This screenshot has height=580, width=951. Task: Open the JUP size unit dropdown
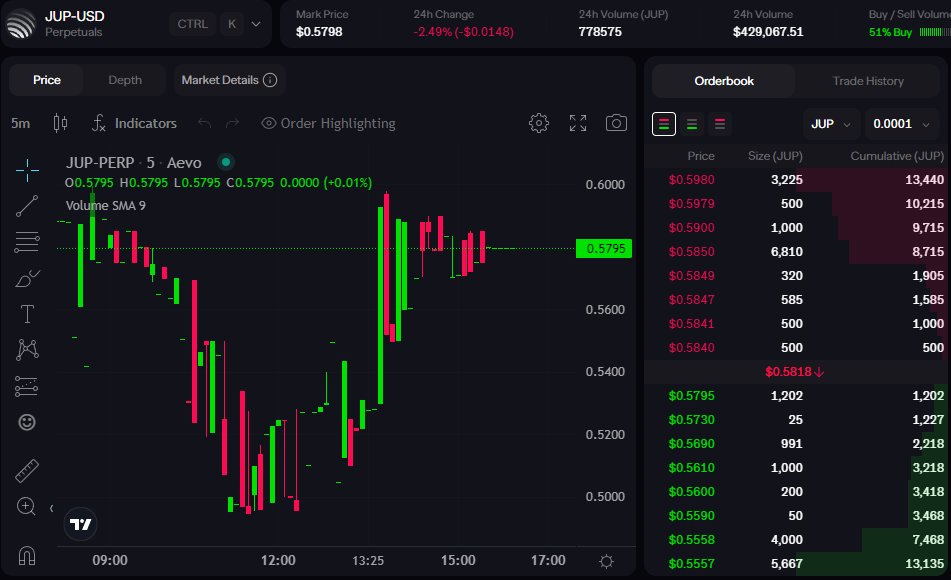(x=830, y=124)
